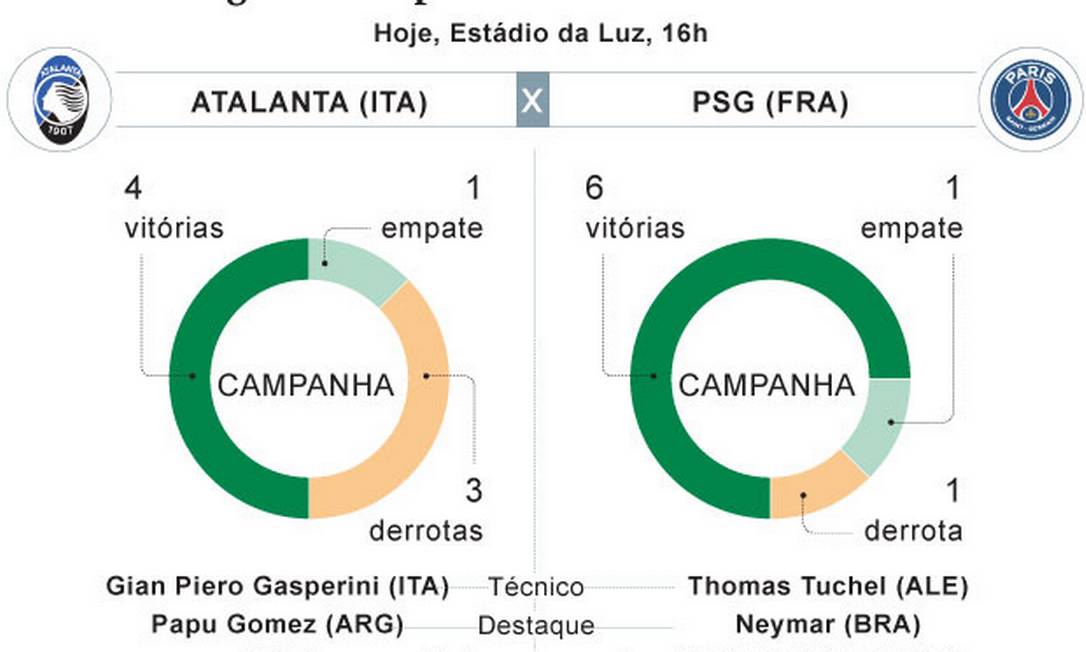Click PSG's CAMPANHA chart center label

click(768, 386)
